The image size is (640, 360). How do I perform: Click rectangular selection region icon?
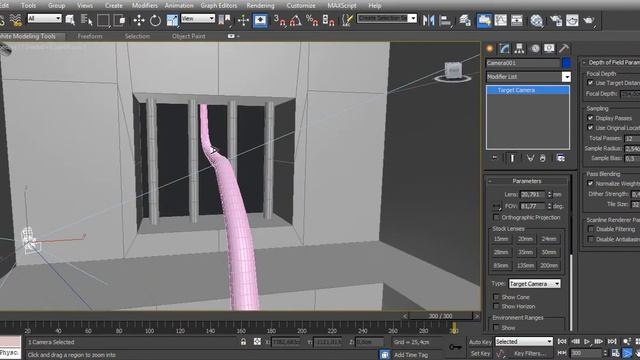[103, 20]
